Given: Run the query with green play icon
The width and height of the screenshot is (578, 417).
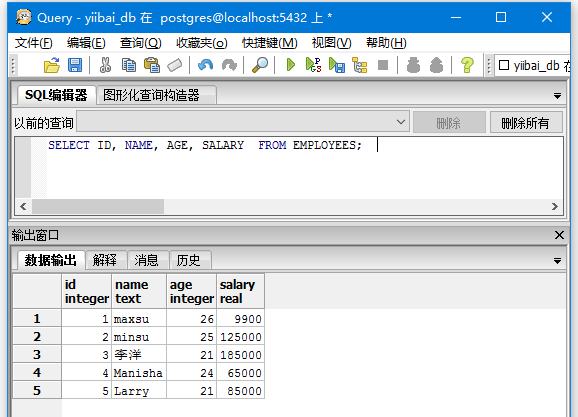Looking at the screenshot, I should [x=290, y=65].
